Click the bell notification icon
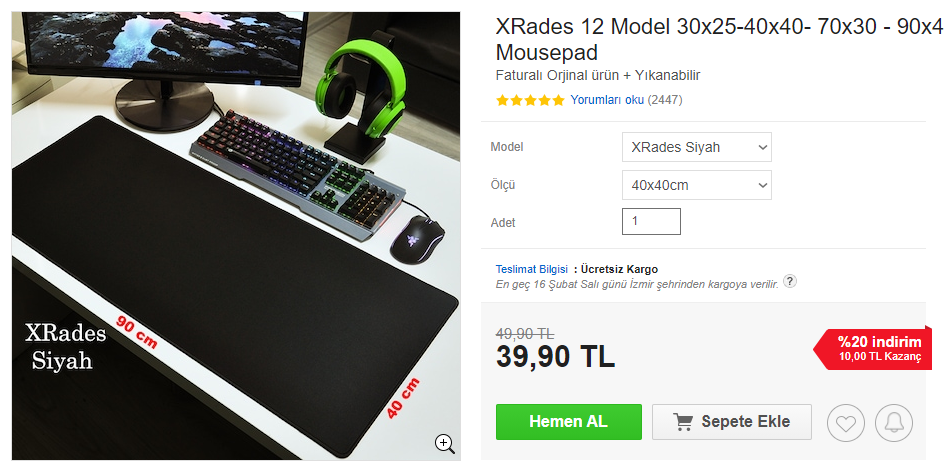944x467 pixels. (x=893, y=422)
